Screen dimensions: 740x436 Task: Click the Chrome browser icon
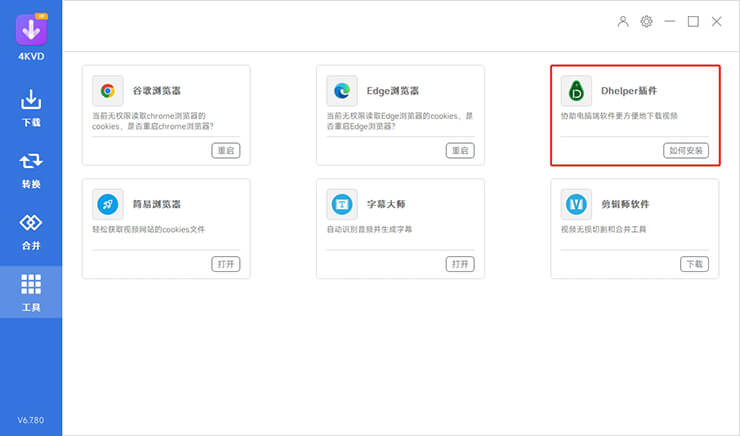click(108, 91)
